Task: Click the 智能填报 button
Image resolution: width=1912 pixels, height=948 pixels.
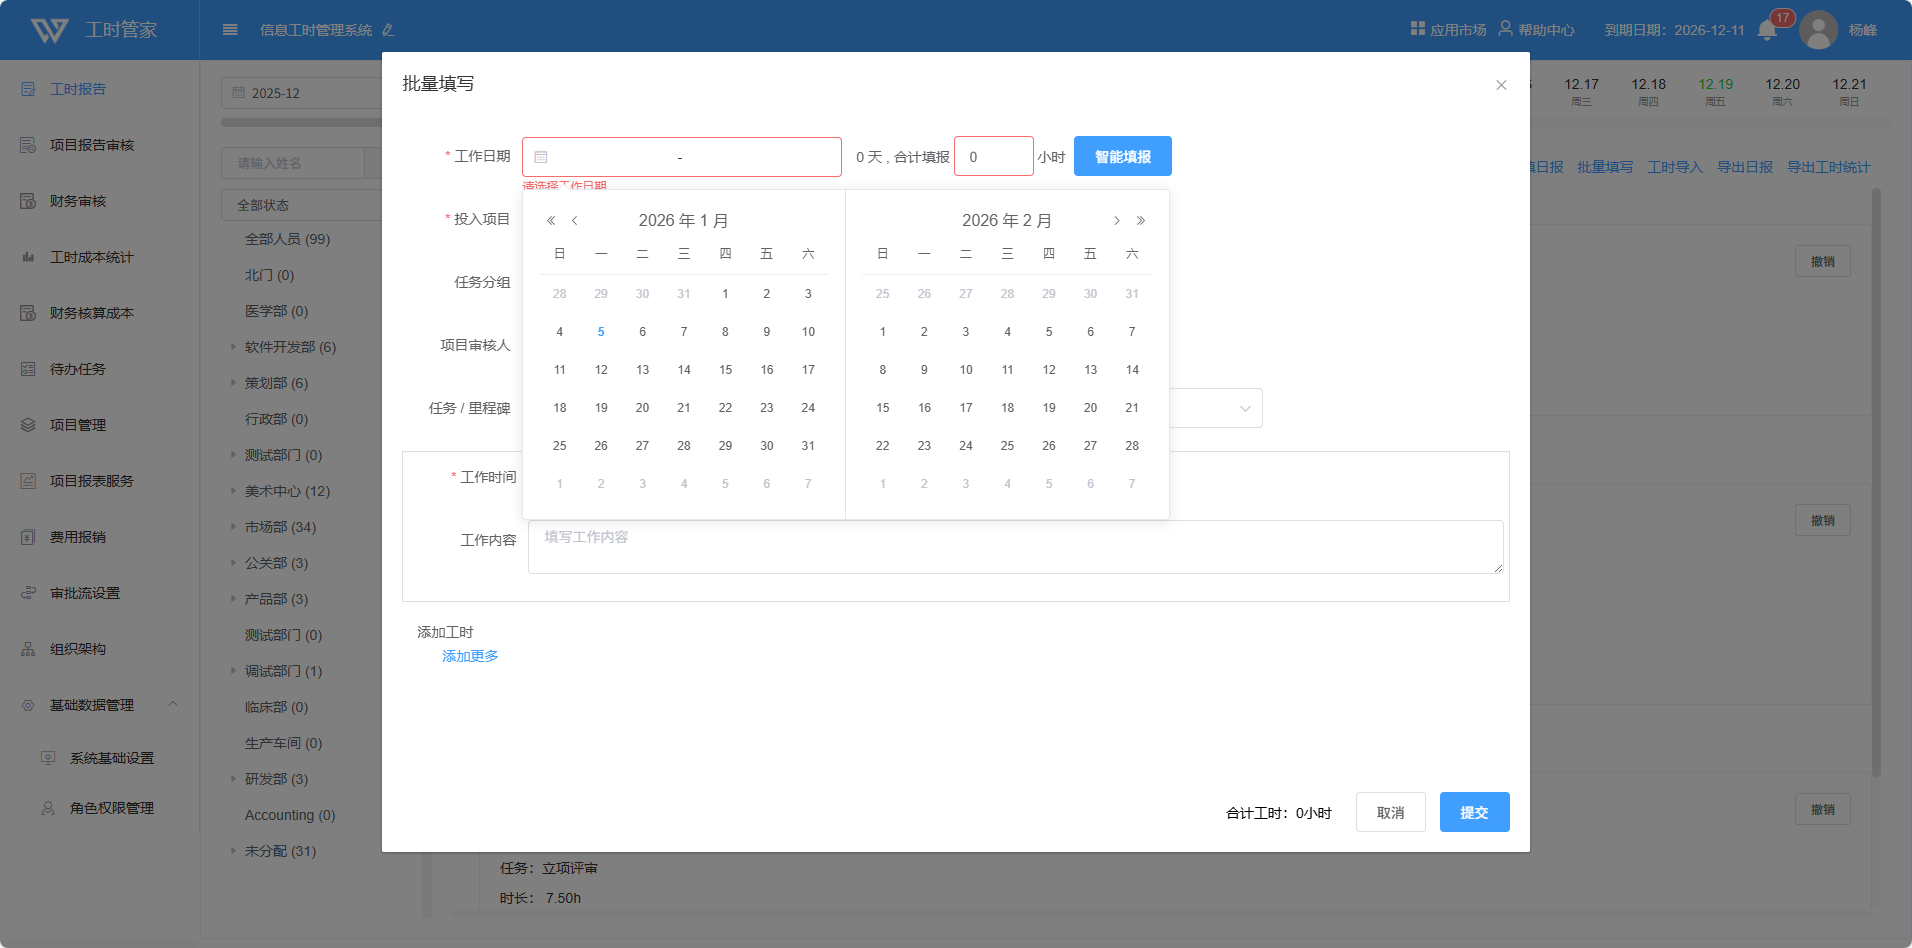Action: 1122,157
